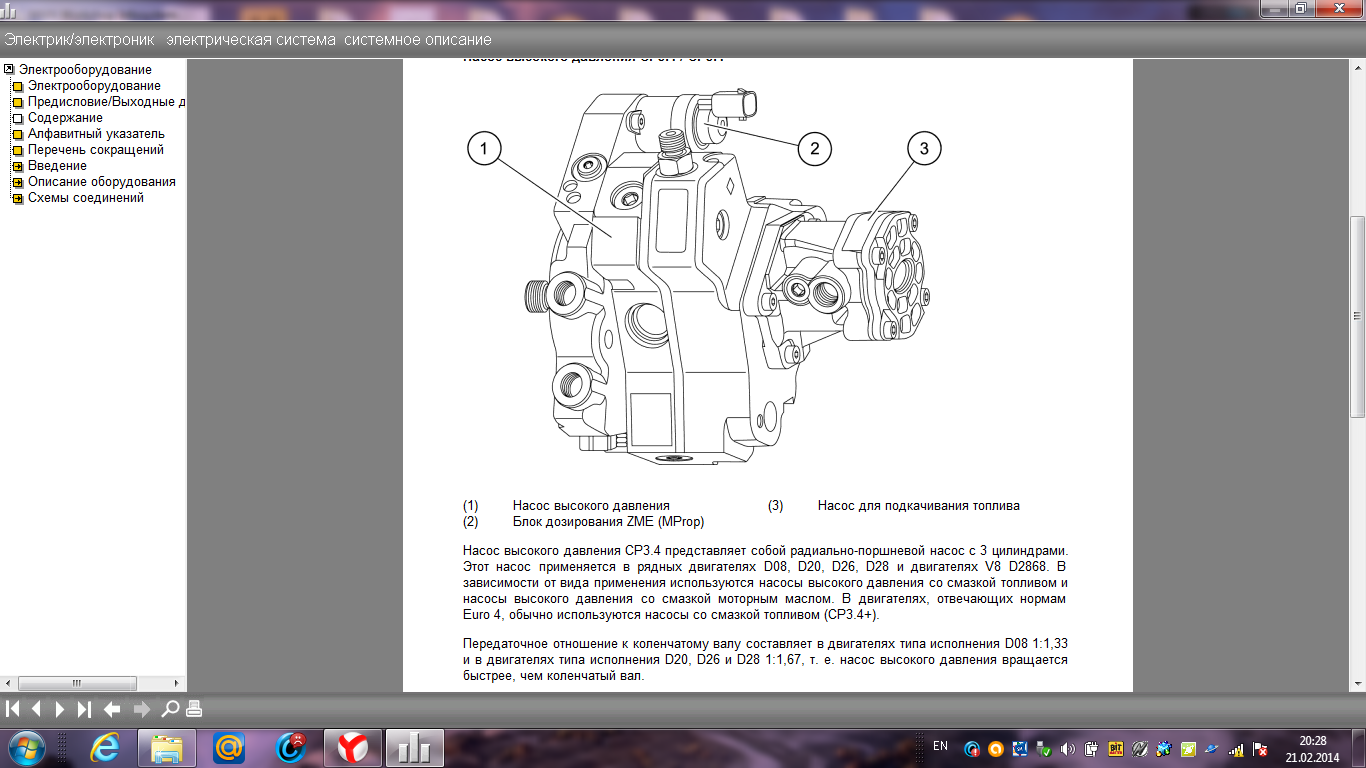Click the Введение tree label
The height and width of the screenshot is (768, 1366).
tap(57, 166)
